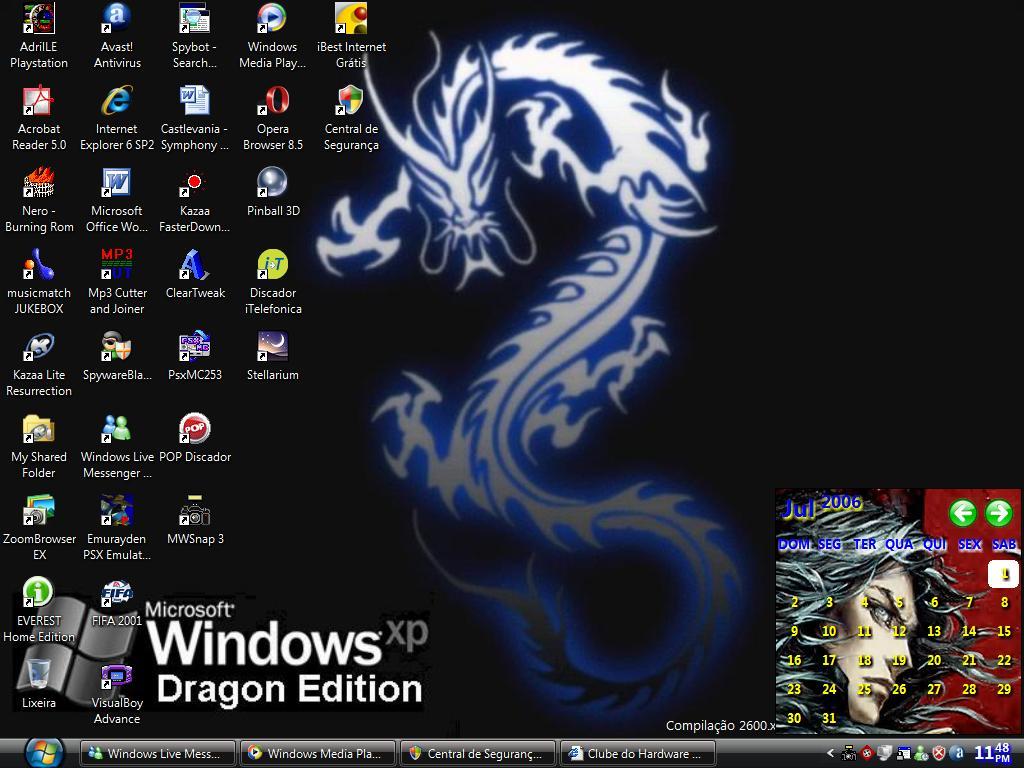Select day 20 in calendar widget
This screenshot has height=768, width=1024.
934,660
